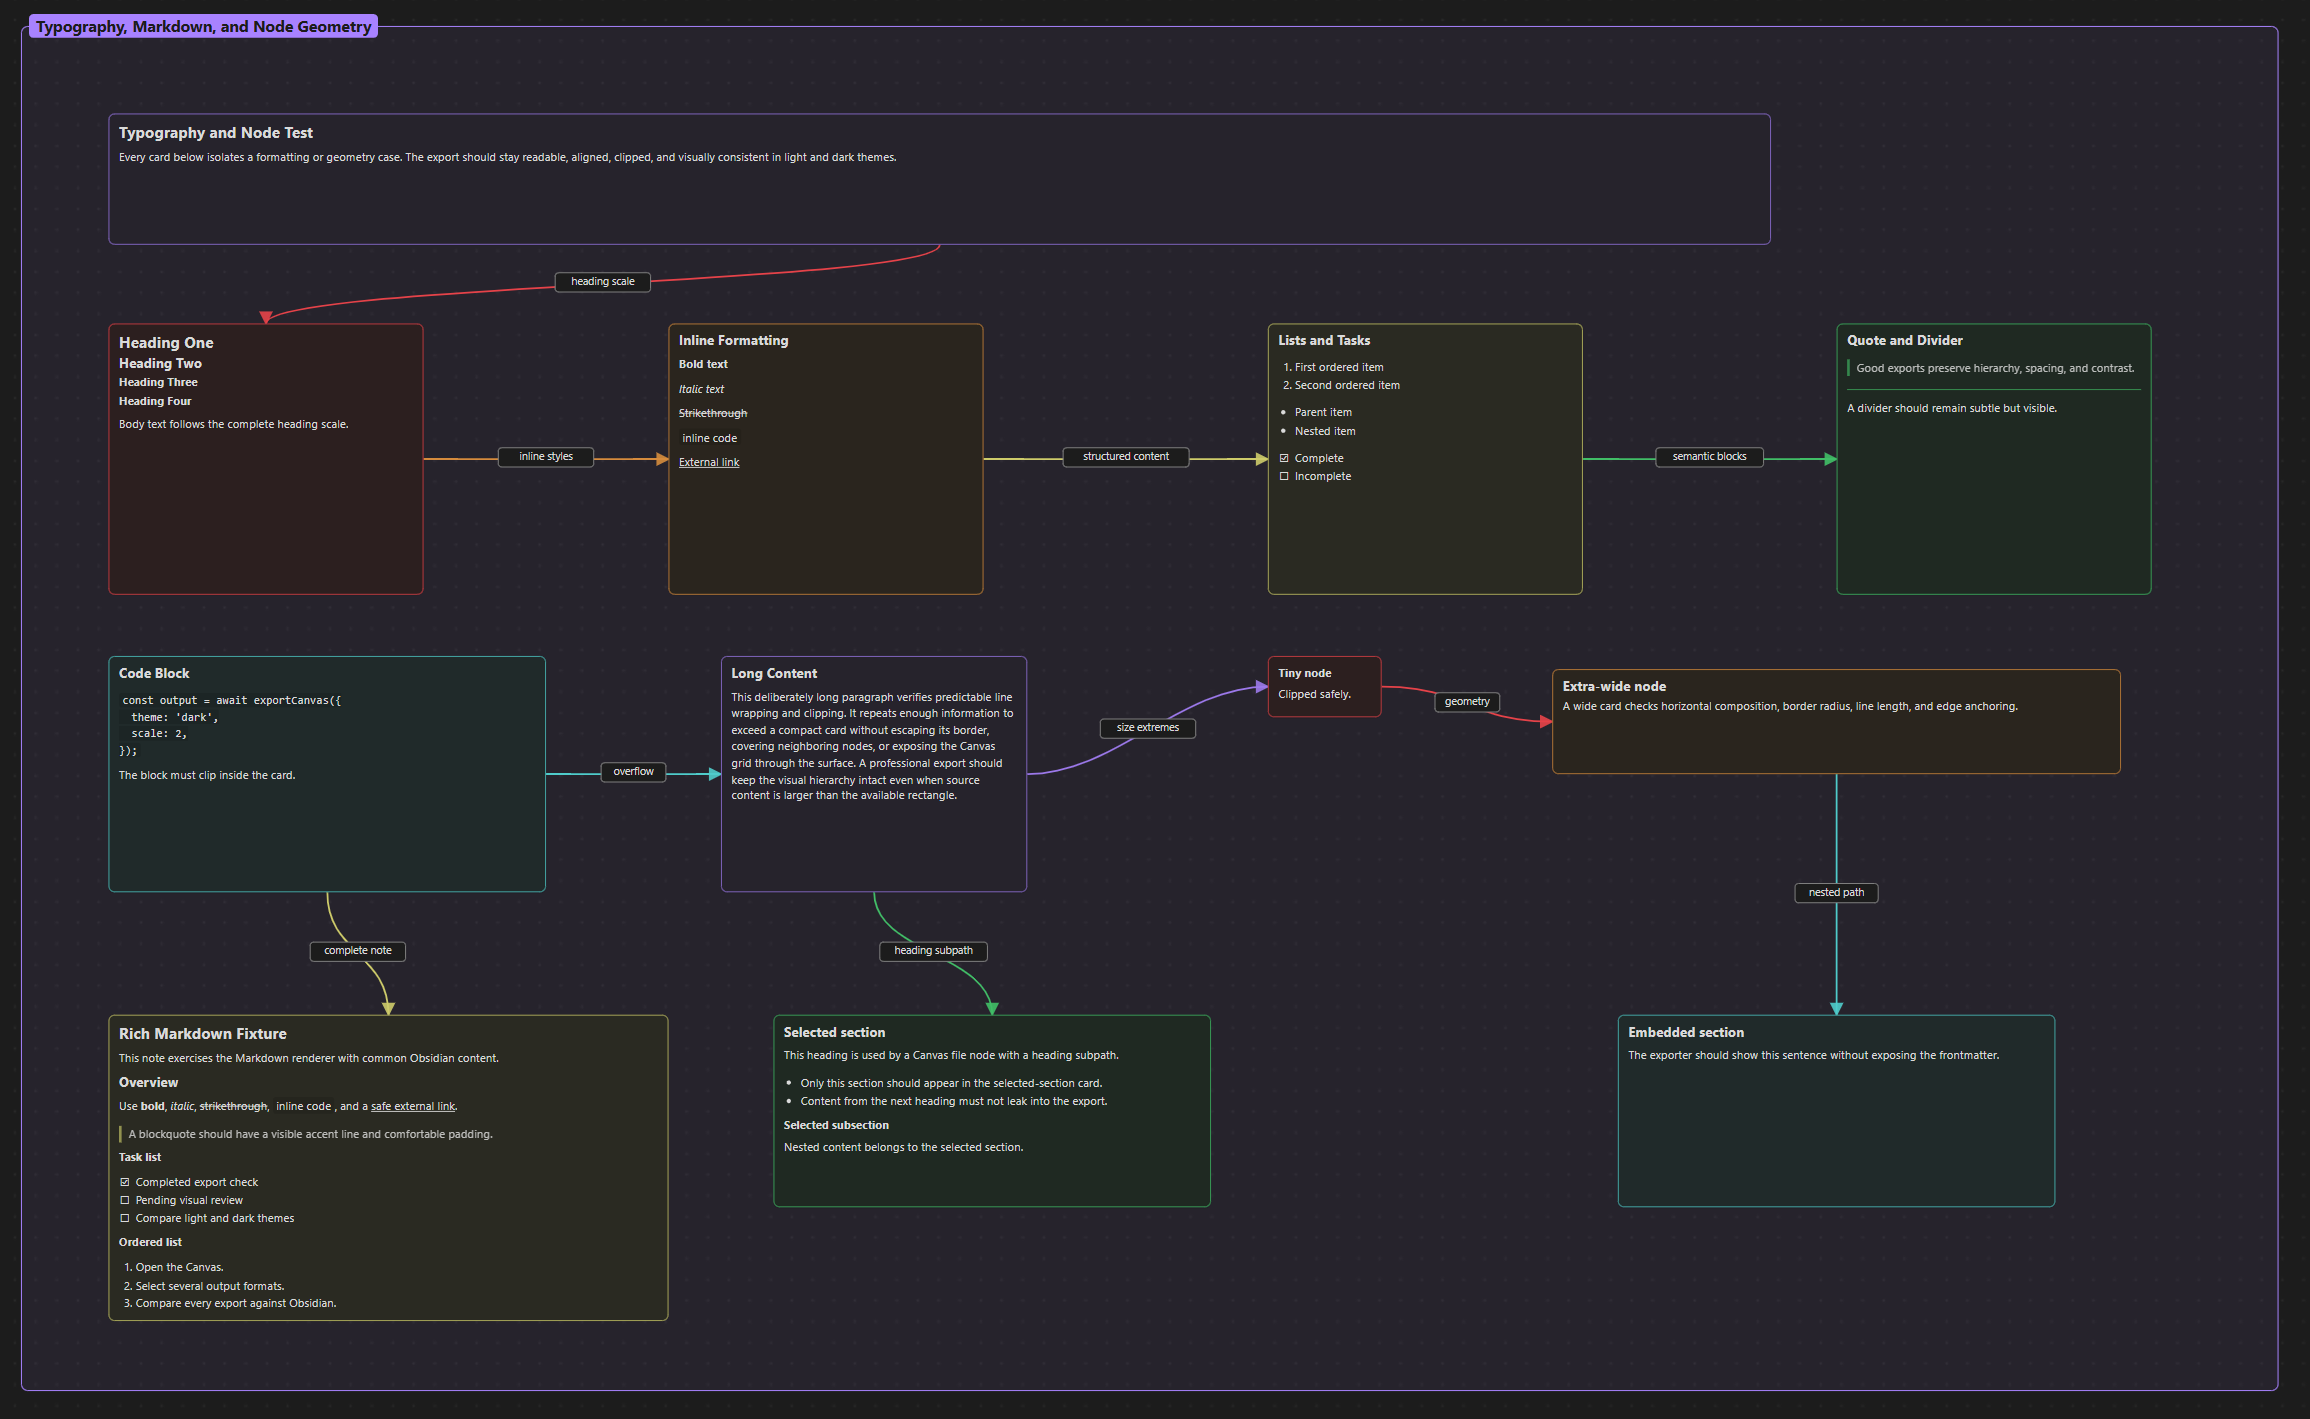The height and width of the screenshot is (1419, 2310).
Task: Click the Embedded section card title
Action: point(1686,1033)
